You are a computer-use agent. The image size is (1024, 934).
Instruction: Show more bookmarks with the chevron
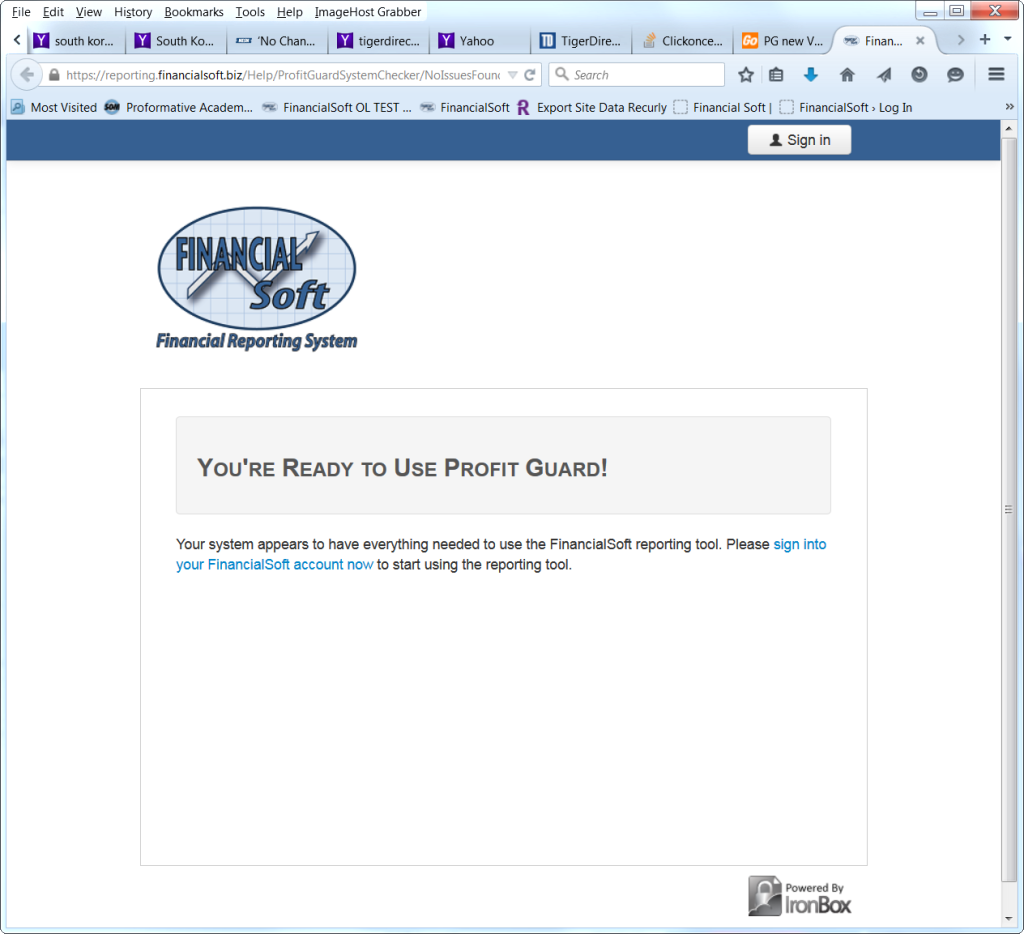point(1009,106)
